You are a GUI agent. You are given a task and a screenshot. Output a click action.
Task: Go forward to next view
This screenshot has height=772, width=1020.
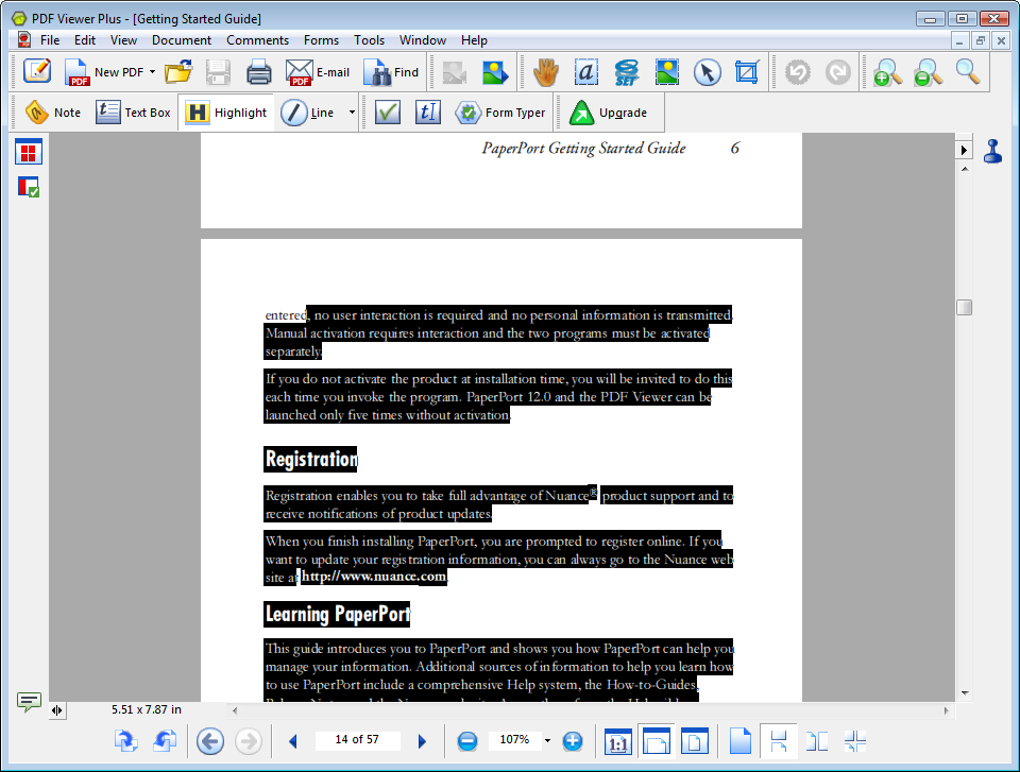(x=248, y=741)
